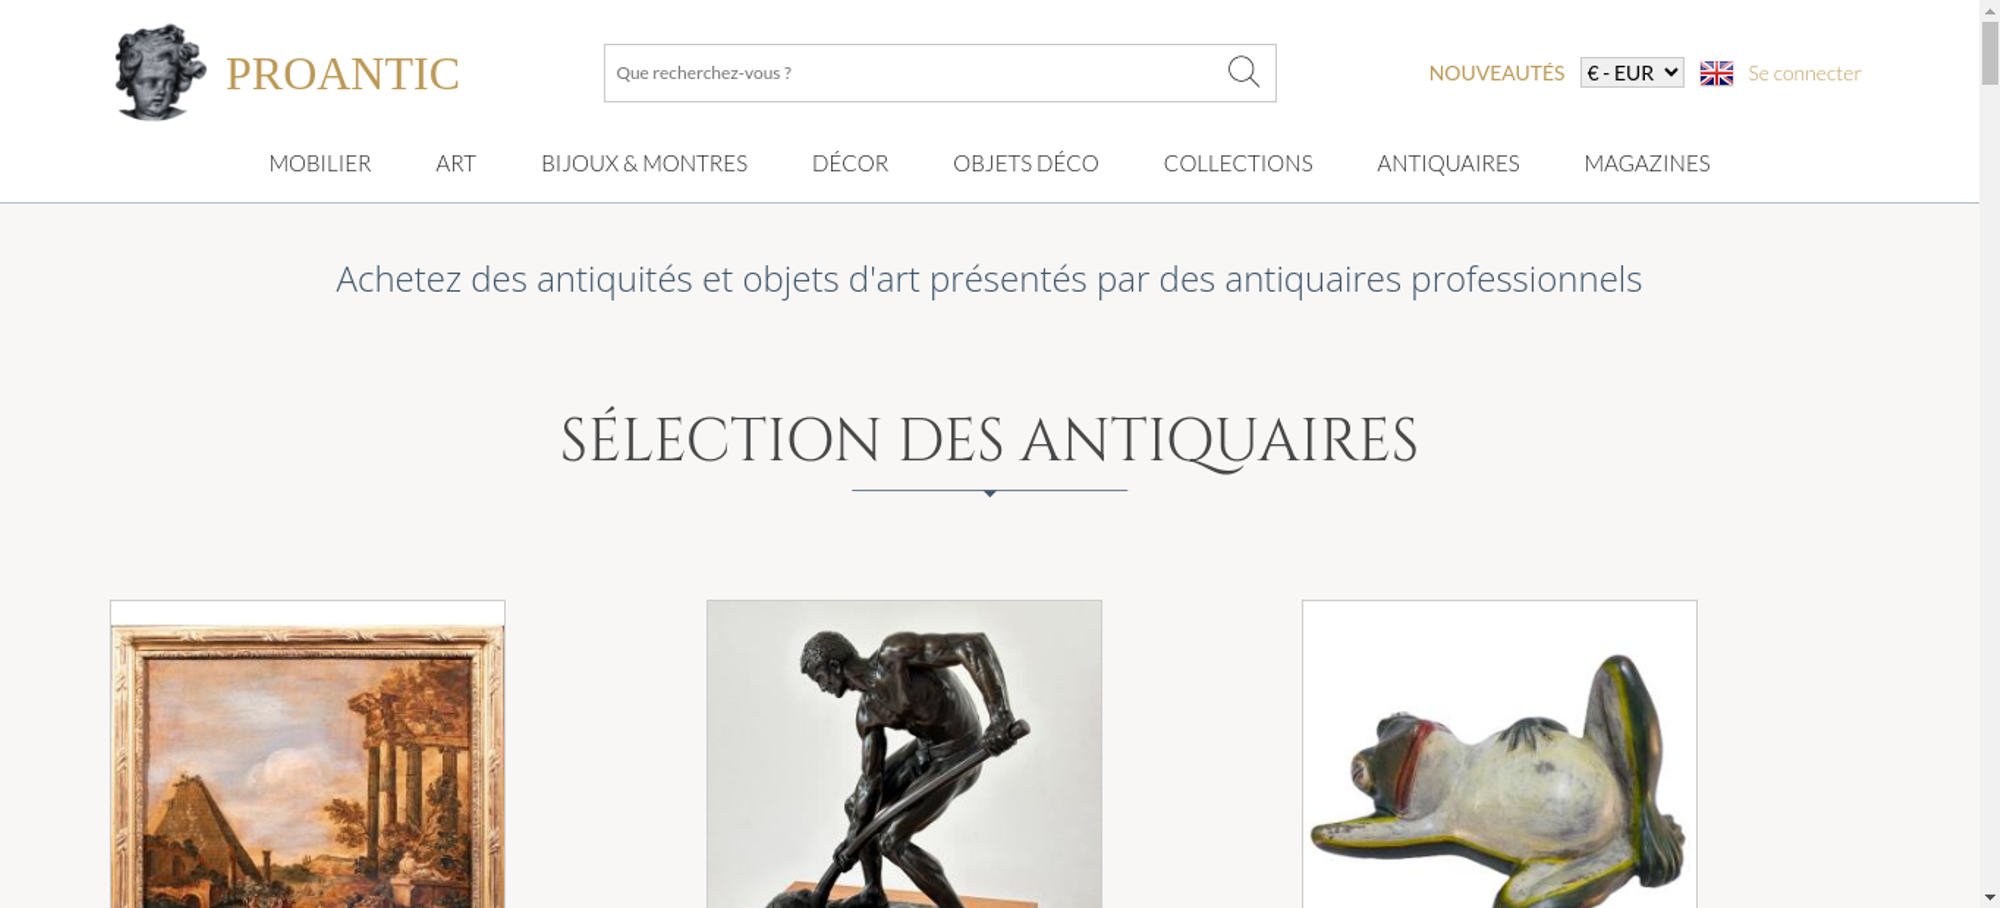The image size is (2000, 908).
Task: Click the page vertical scrollbar thumb
Action: tap(1990, 52)
